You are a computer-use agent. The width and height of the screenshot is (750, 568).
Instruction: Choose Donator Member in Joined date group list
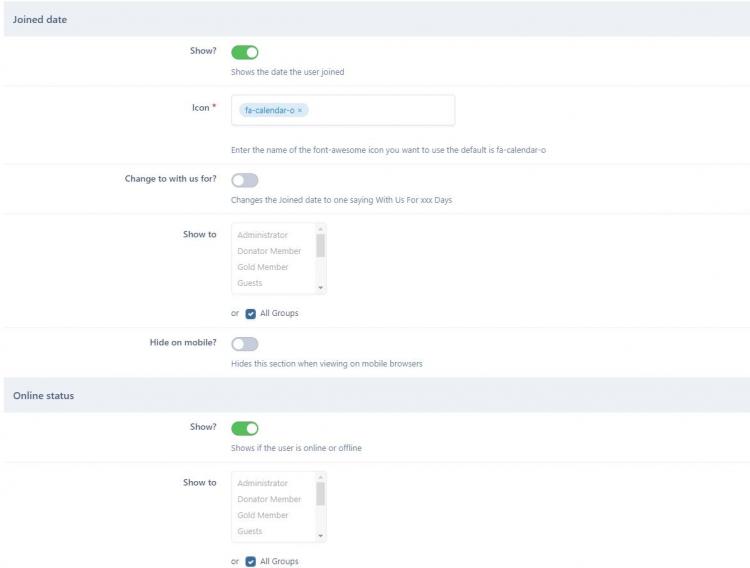coord(269,251)
